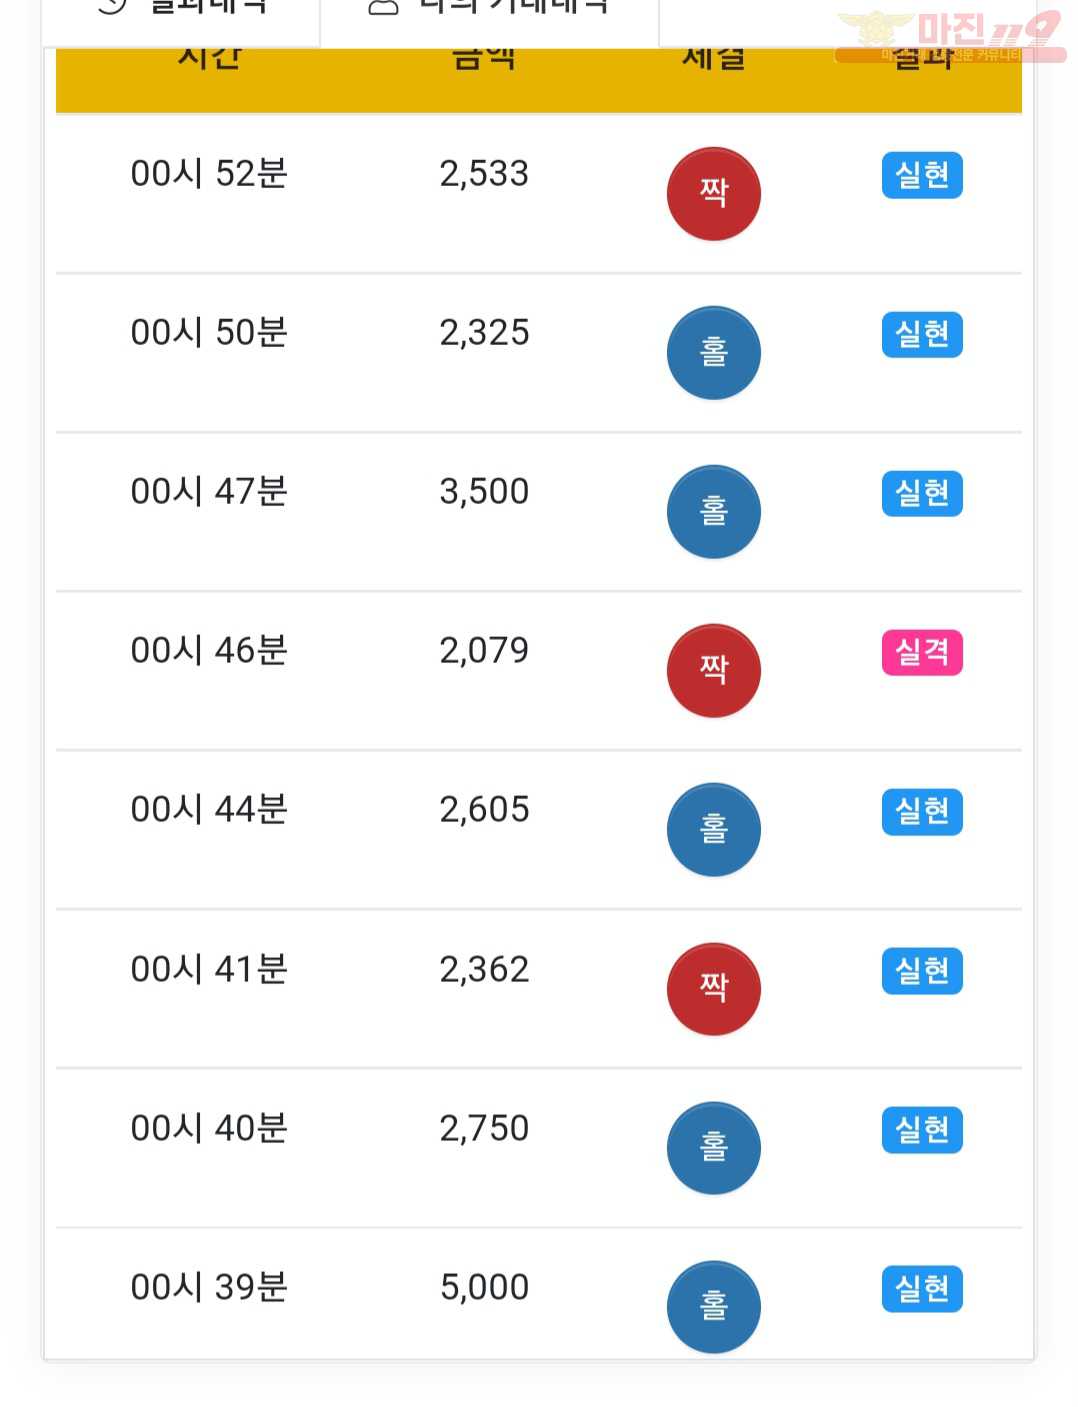1078x1407 pixels.
Task: Open the clock icon tab at top left
Action: pos(181,15)
